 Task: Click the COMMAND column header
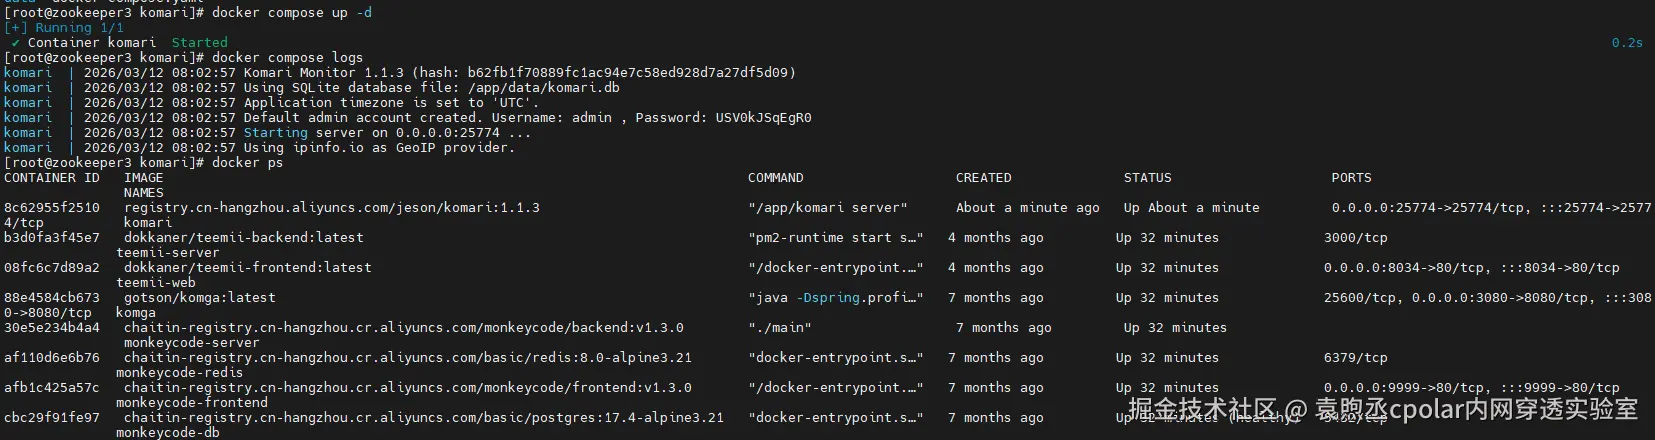[x=775, y=178]
